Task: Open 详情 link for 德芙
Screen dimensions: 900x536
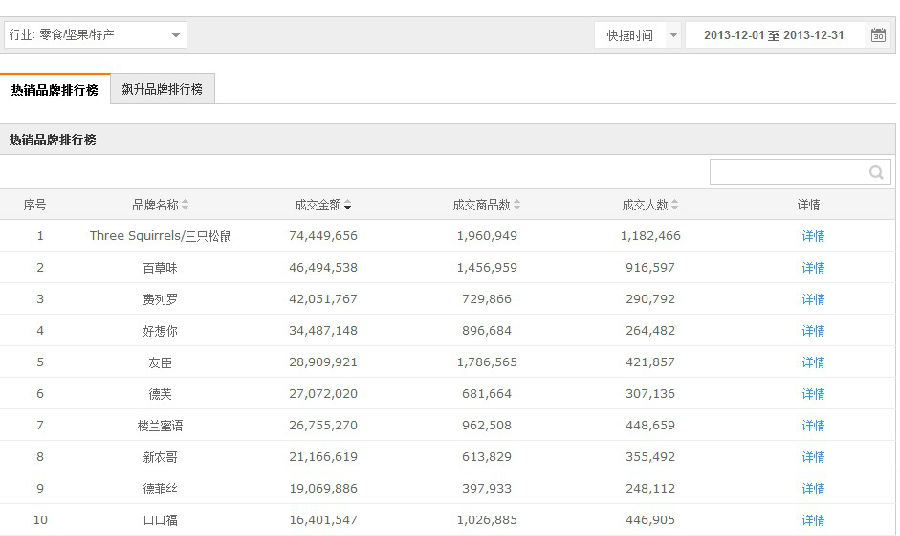Action: (813, 394)
